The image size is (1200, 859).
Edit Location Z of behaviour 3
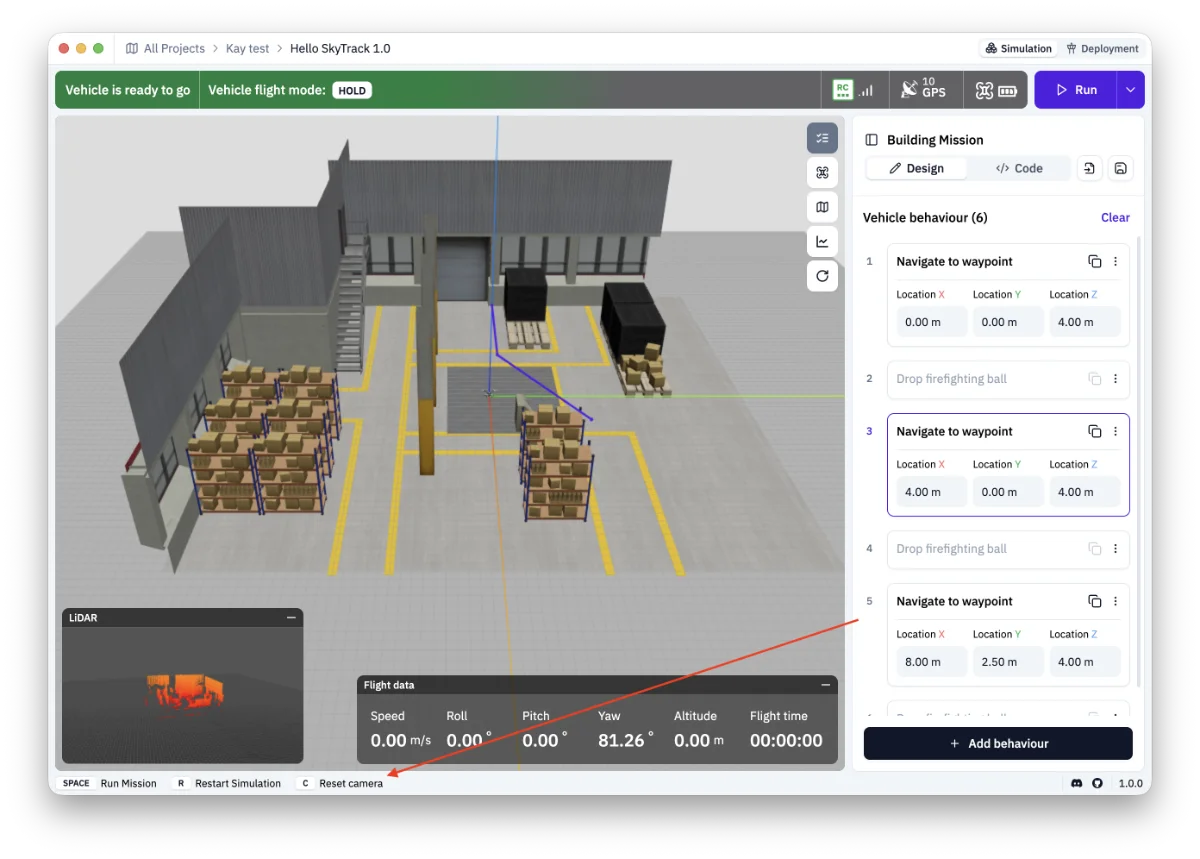1085,492
